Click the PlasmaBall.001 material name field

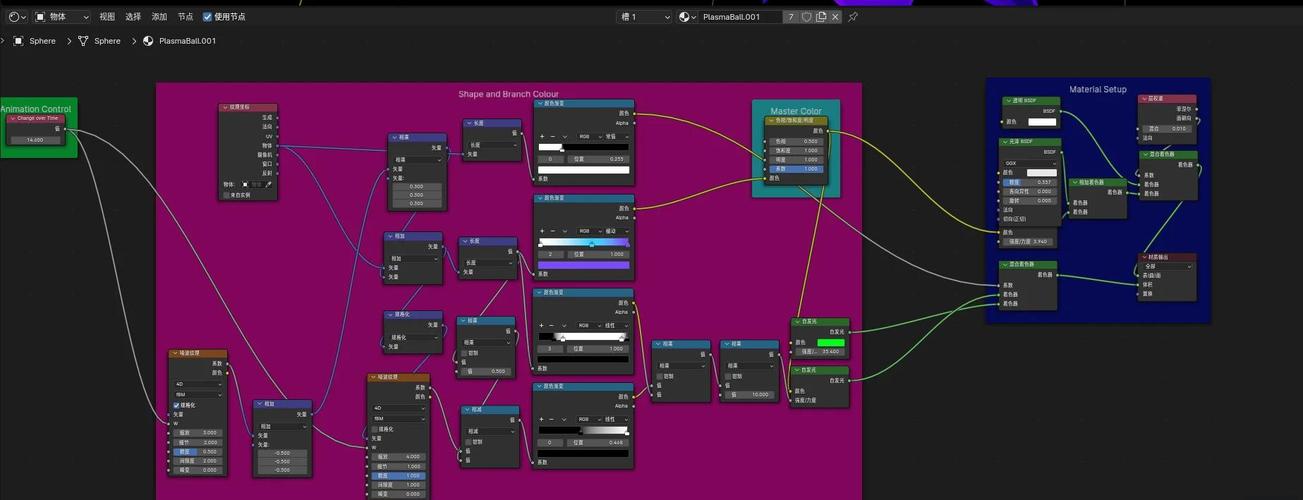(739, 17)
